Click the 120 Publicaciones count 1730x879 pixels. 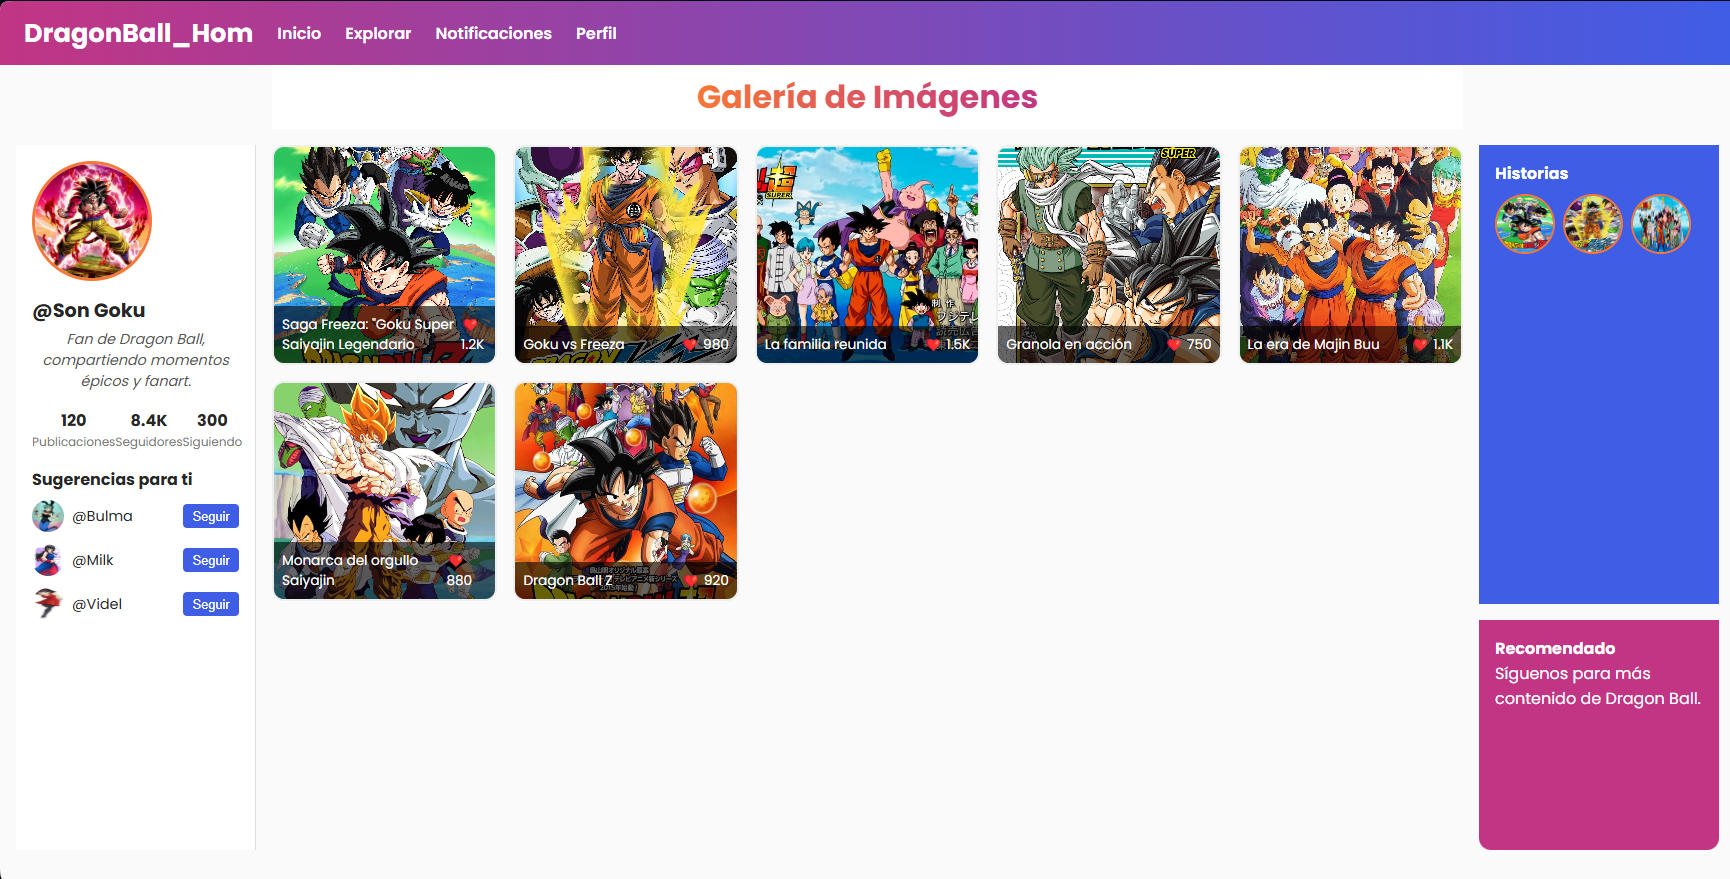pos(73,430)
